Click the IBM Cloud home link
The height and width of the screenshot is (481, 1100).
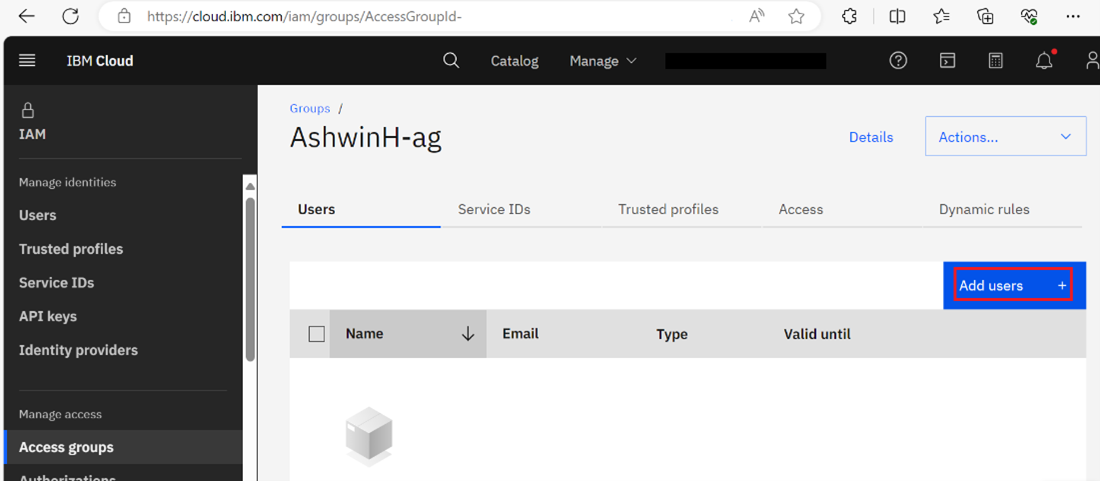(100, 61)
